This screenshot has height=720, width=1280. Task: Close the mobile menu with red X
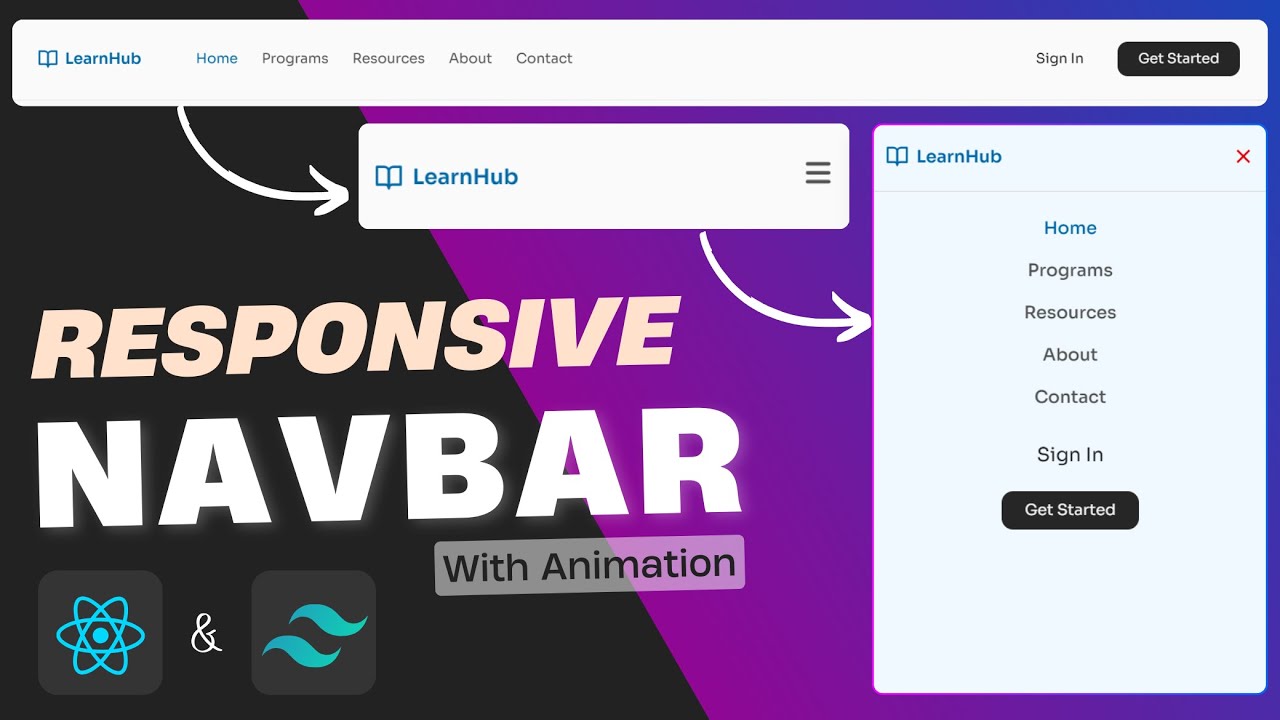(1243, 156)
